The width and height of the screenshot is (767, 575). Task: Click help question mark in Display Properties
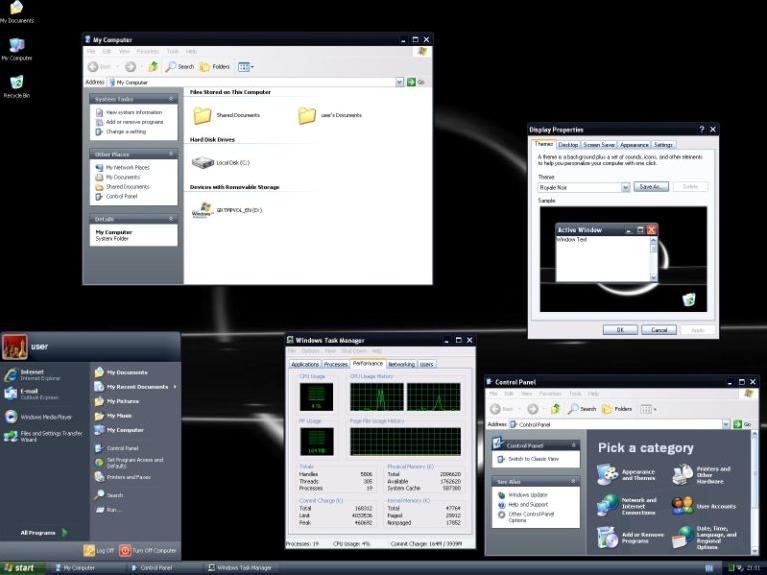point(701,129)
